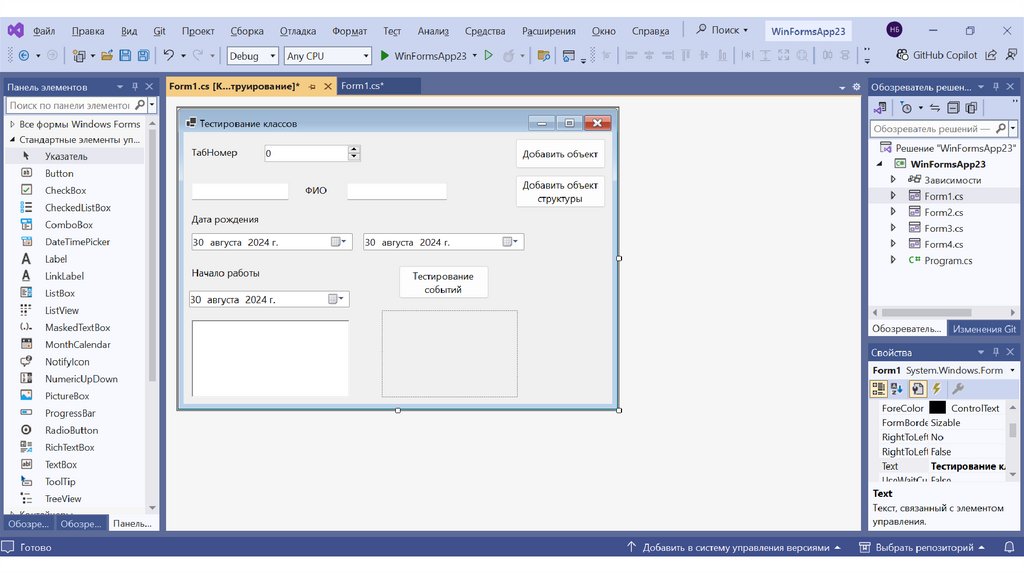Click the notifications bell in status bar
Screen dimensions: 1024x574
coord(1009,547)
